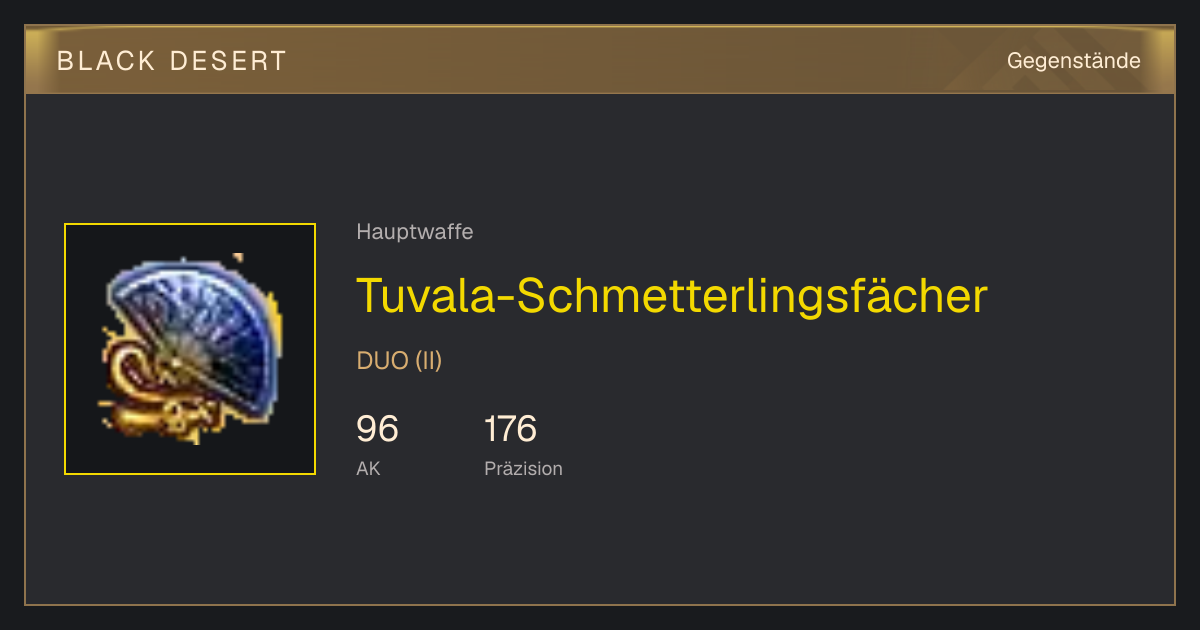Open the Tuvala-Schmetterlingsfächer item title
Viewport: 1200px width, 630px height.
(672, 296)
